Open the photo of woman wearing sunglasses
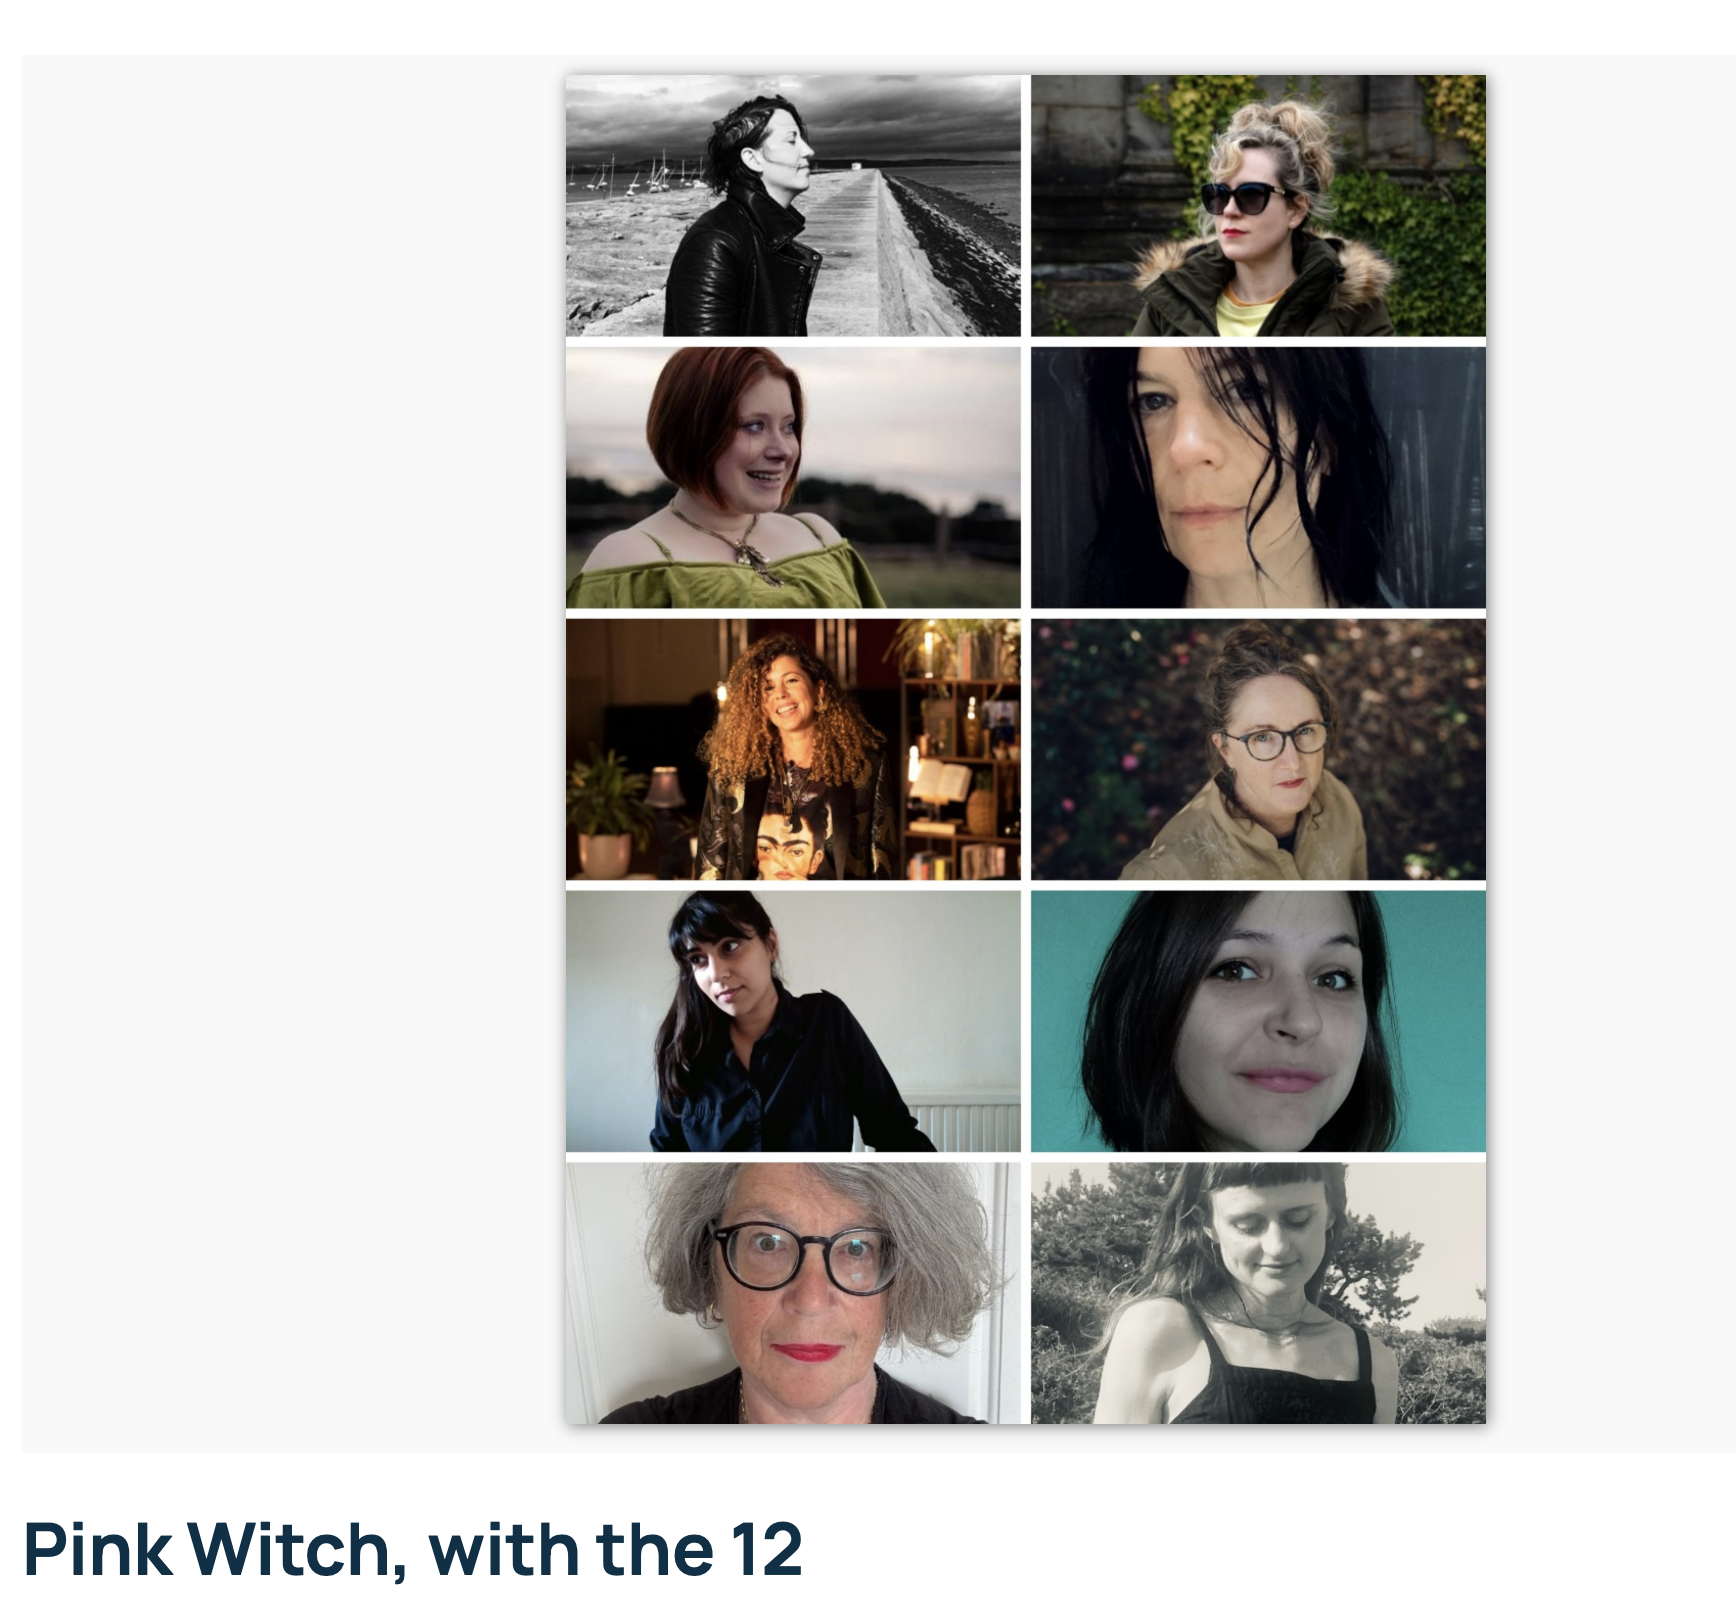Viewport: 1736px width, 1602px height. tap(1258, 205)
